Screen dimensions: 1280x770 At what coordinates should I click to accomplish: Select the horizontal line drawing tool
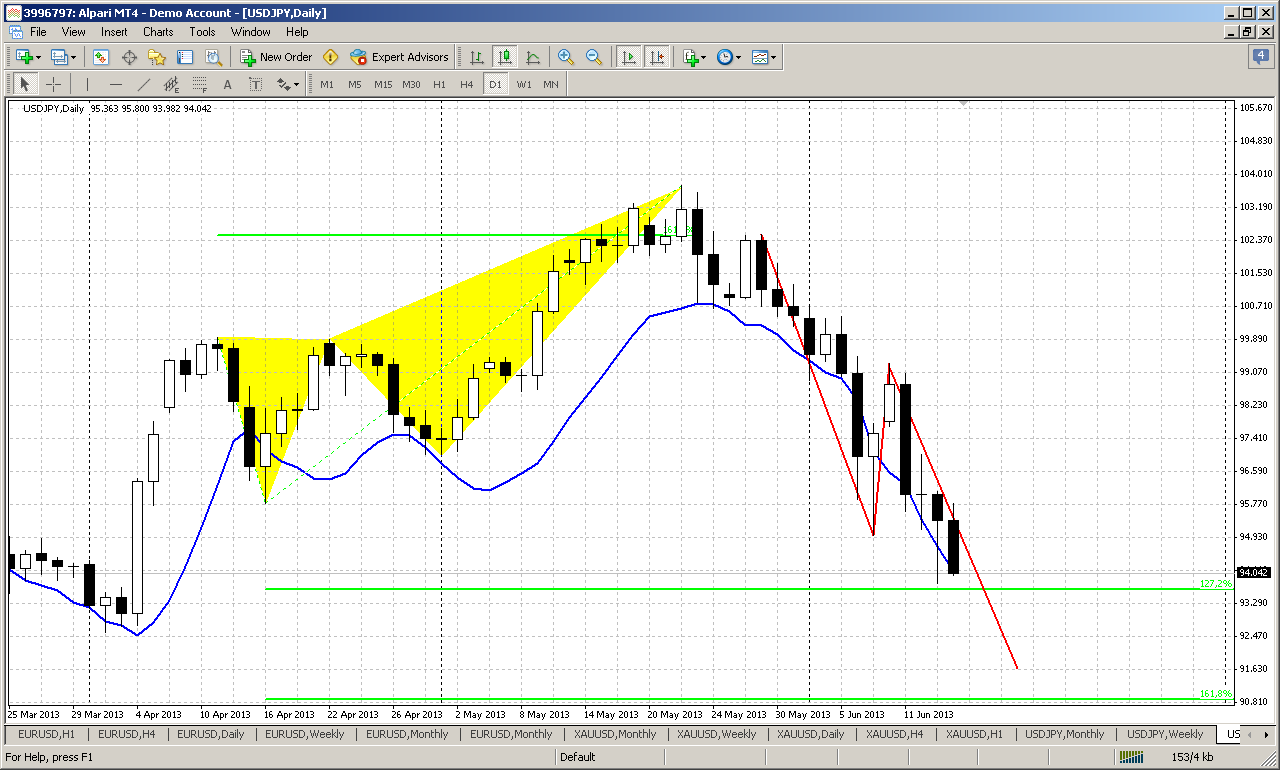[116, 85]
